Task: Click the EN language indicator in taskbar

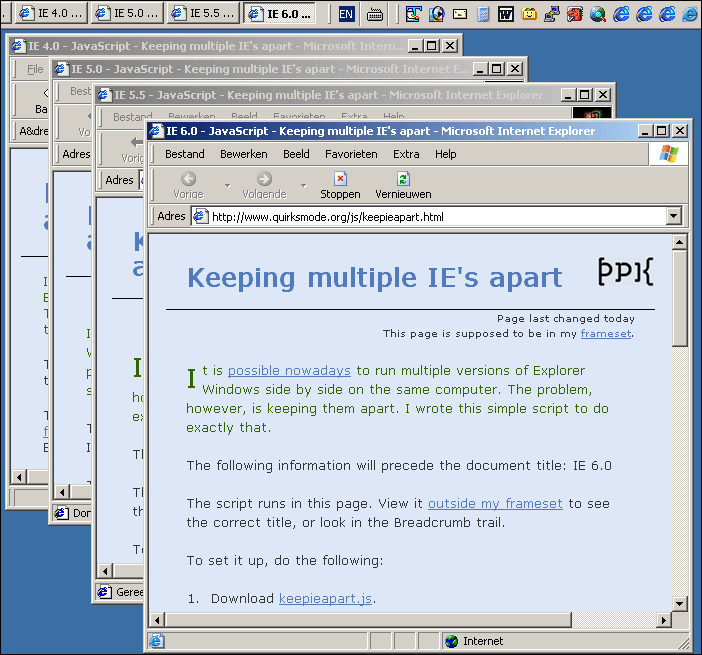Action: click(x=346, y=14)
